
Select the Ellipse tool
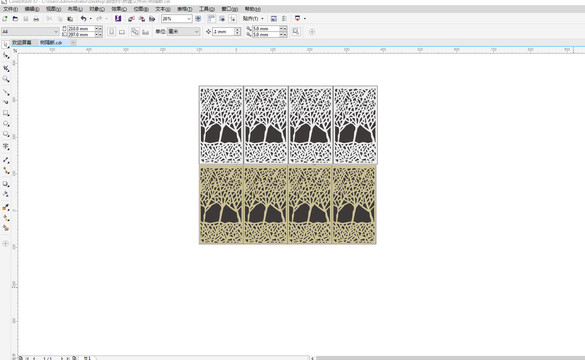click(x=6, y=123)
